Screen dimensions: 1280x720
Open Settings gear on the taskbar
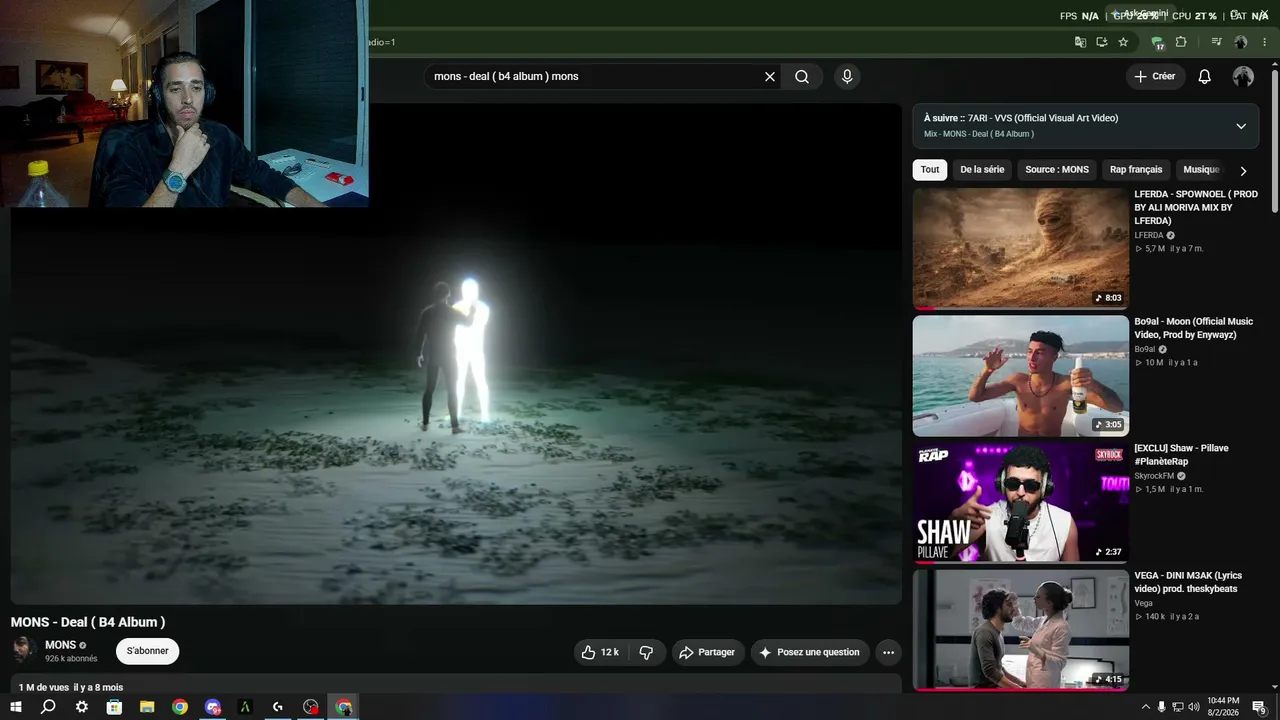coord(81,707)
